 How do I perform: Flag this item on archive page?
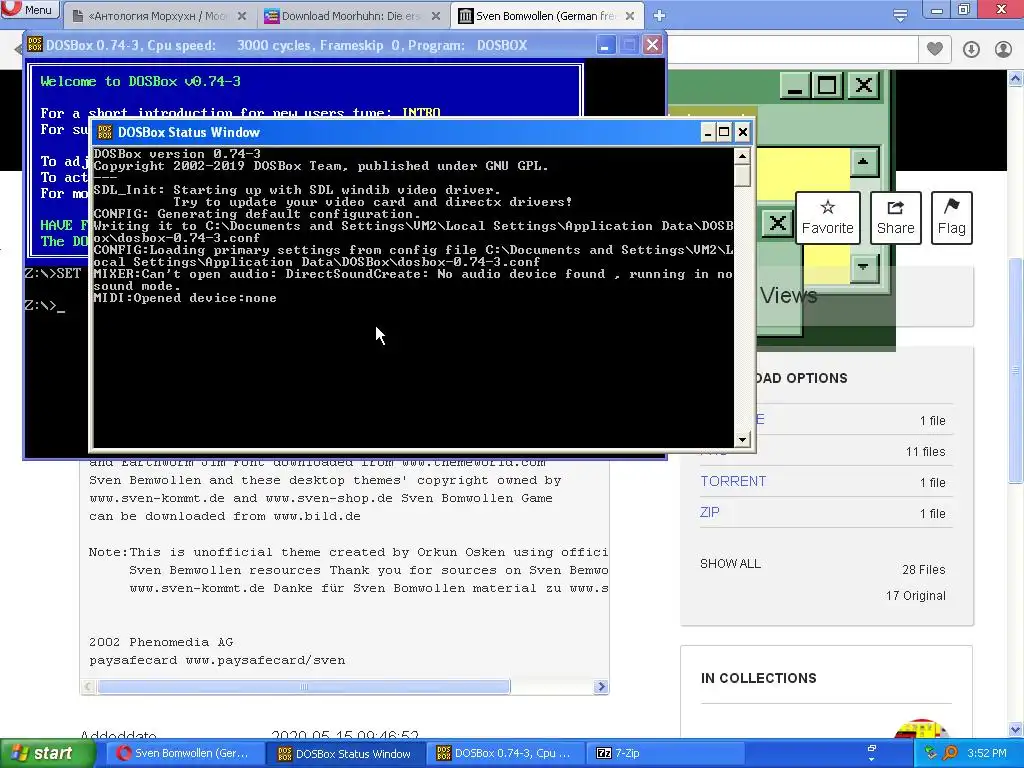pyautogui.click(x=952, y=217)
